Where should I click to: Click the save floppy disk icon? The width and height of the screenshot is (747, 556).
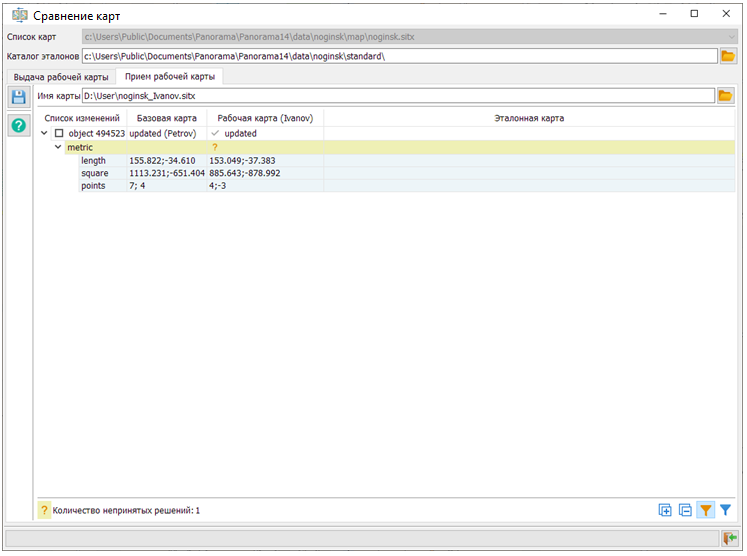19,97
